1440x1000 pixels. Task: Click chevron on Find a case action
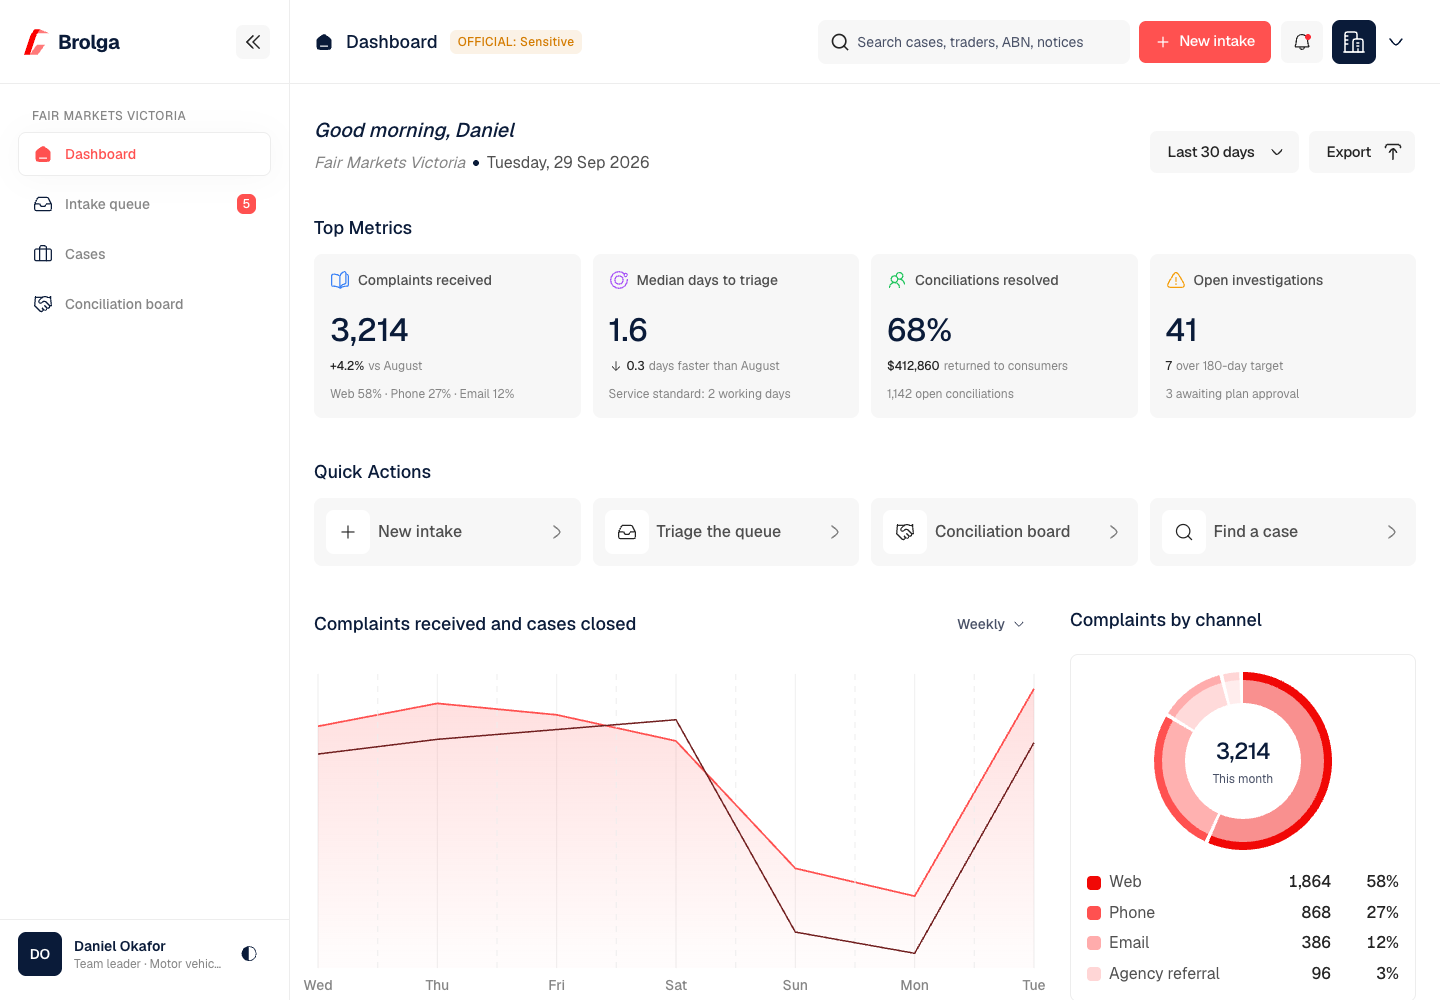click(1392, 532)
